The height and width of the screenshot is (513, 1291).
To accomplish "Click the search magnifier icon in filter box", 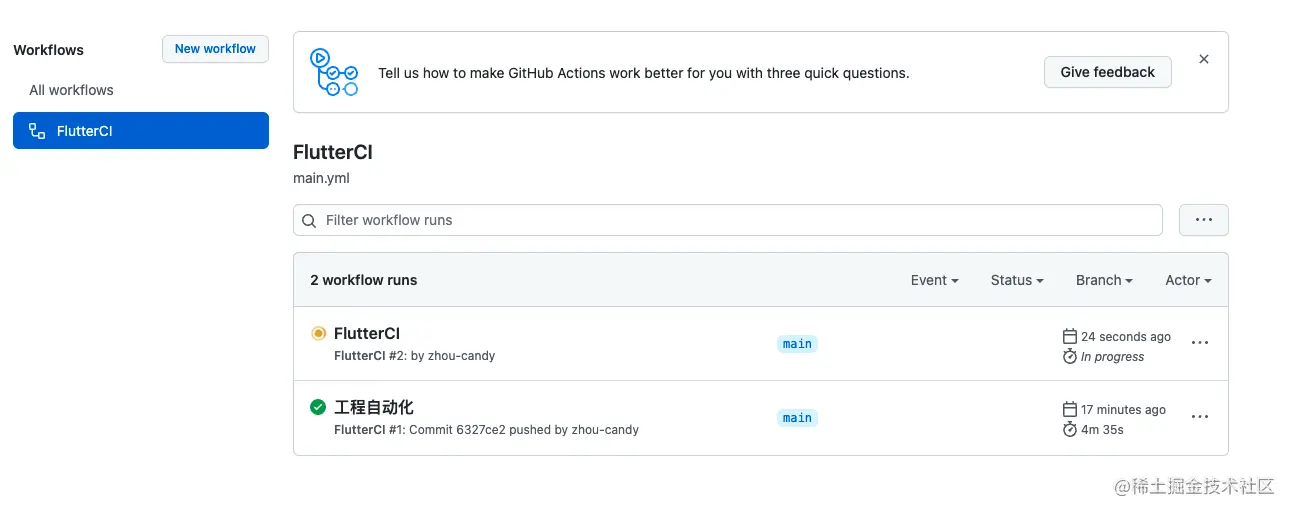I will pos(309,220).
